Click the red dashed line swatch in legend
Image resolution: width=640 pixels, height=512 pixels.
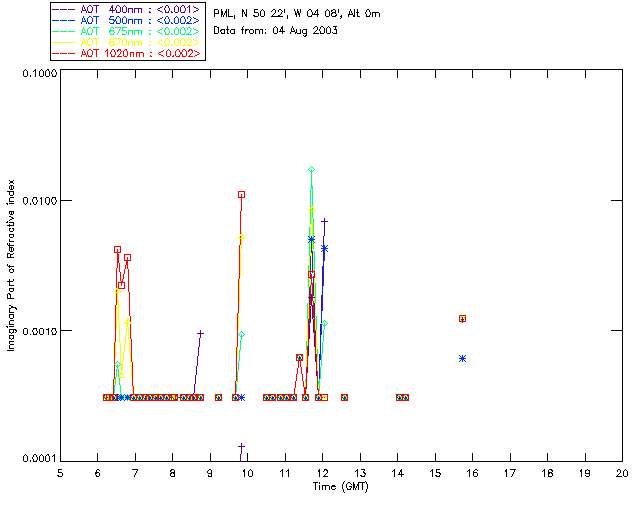(64, 53)
